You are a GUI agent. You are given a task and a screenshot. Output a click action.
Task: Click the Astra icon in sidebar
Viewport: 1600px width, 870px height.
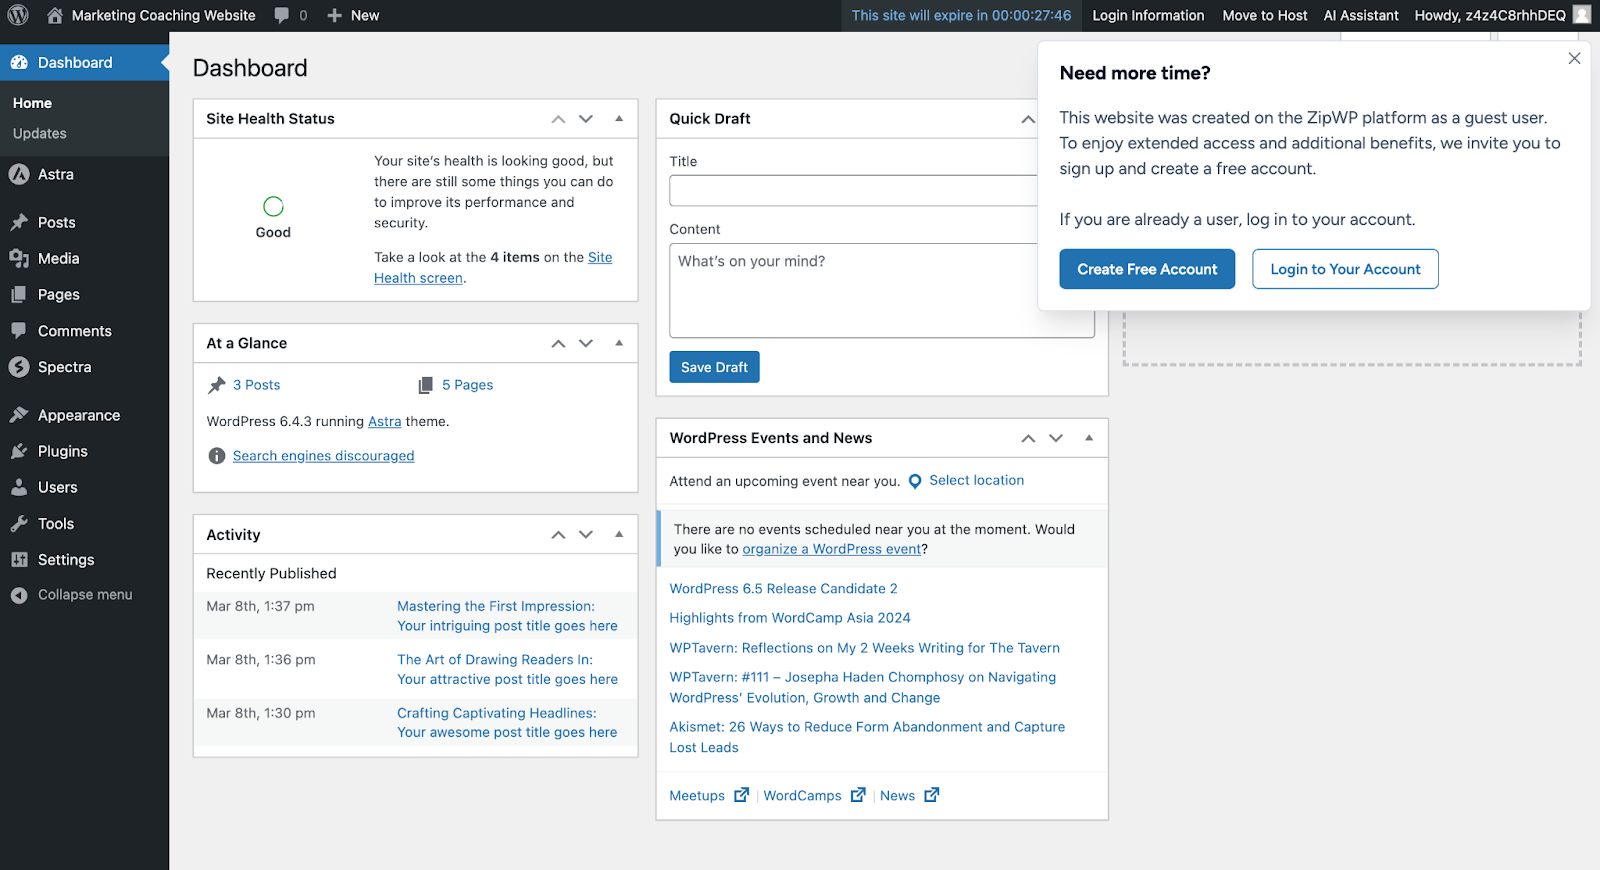[19, 174]
